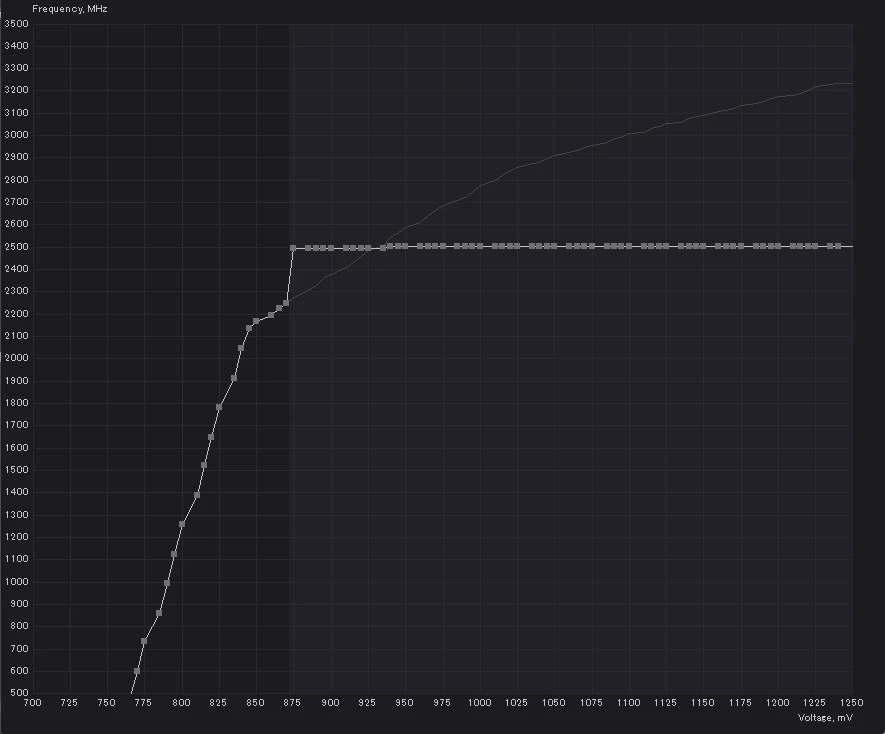Image resolution: width=885 pixels, height=734 pixels.
Task: Select the curve point at 785 mV
Action: coord(159,613)
